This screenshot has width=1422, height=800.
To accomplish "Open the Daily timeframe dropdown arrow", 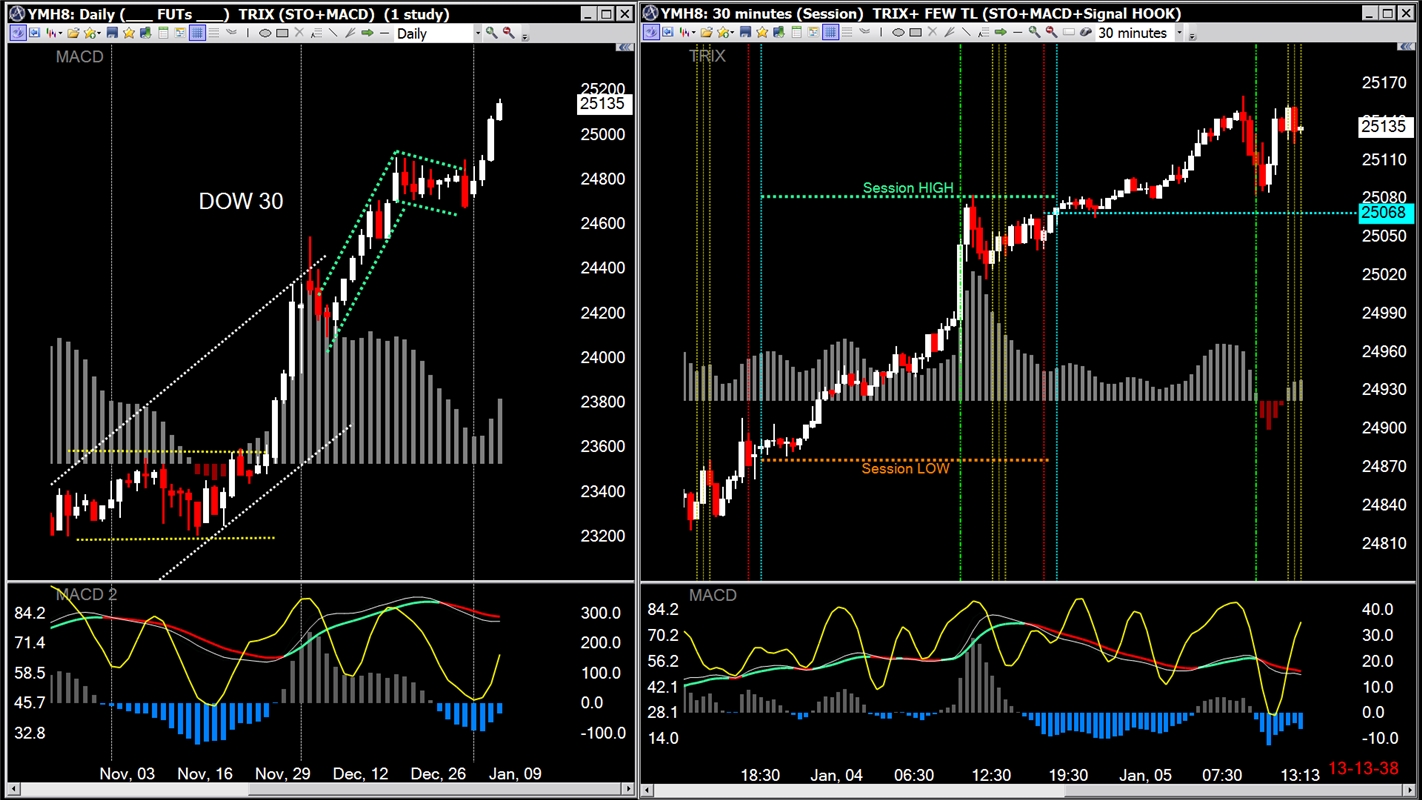I will point(478,33).
